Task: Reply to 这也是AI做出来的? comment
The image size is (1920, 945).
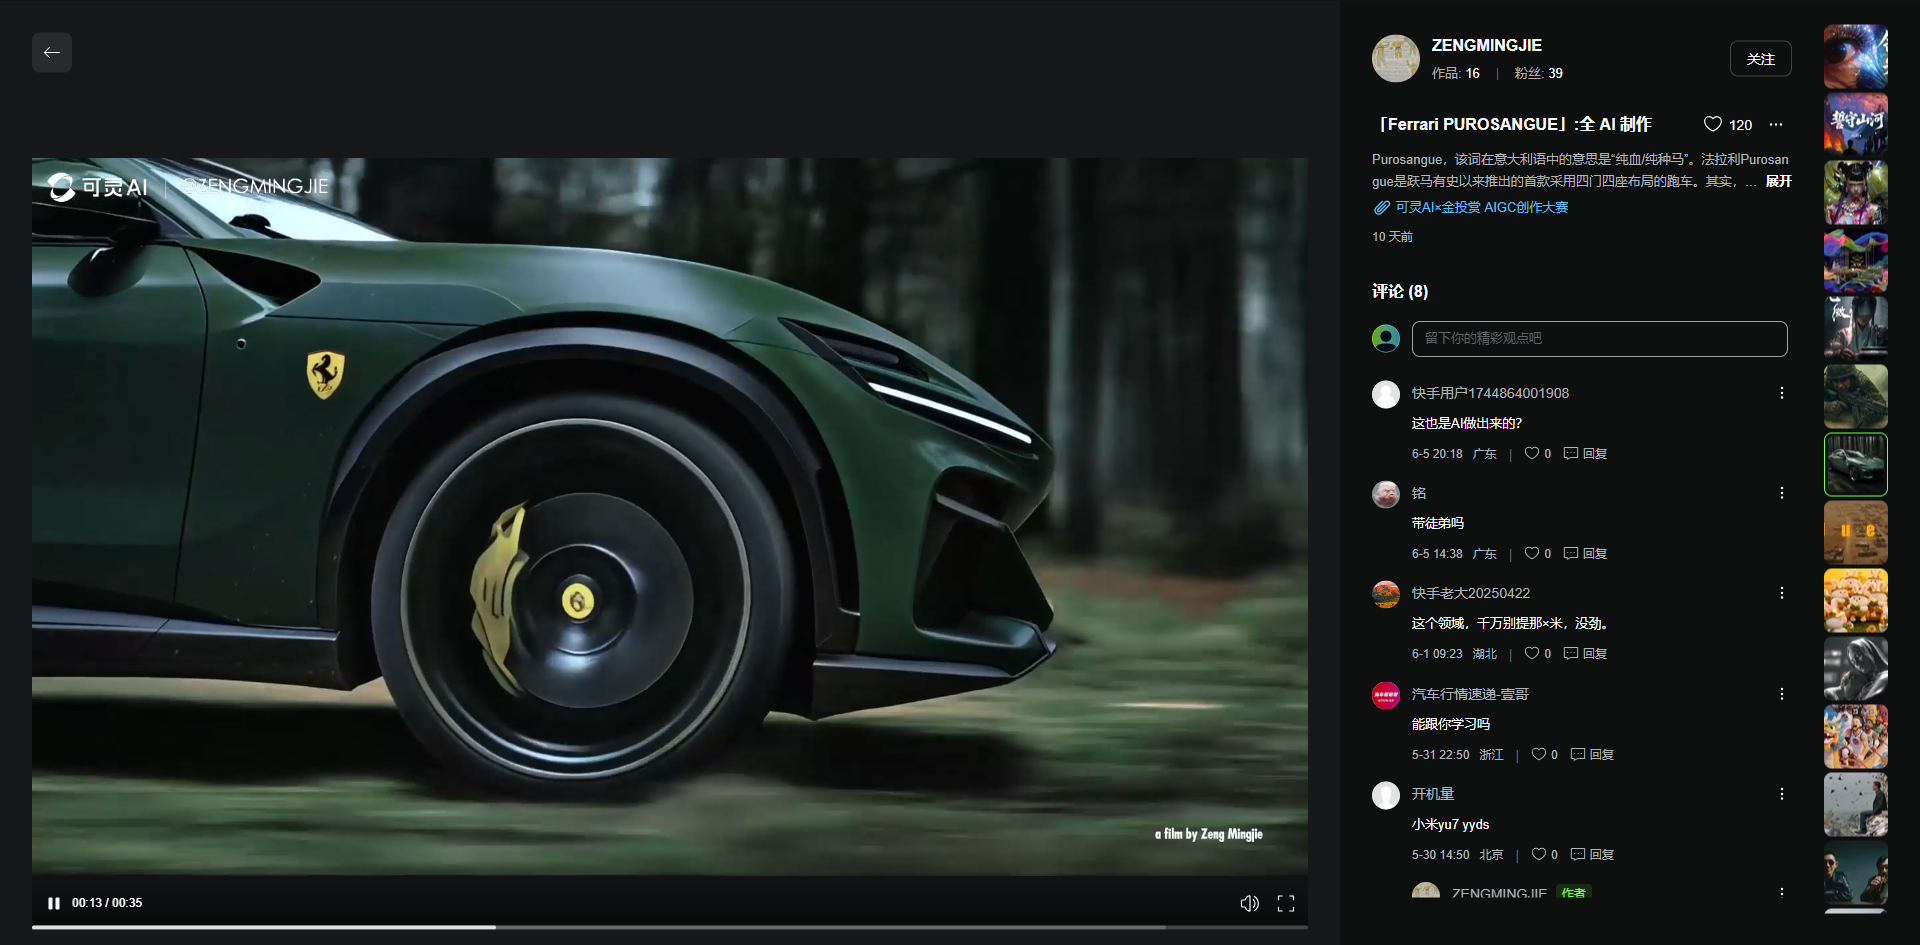Action: [x=1586, y=453]
